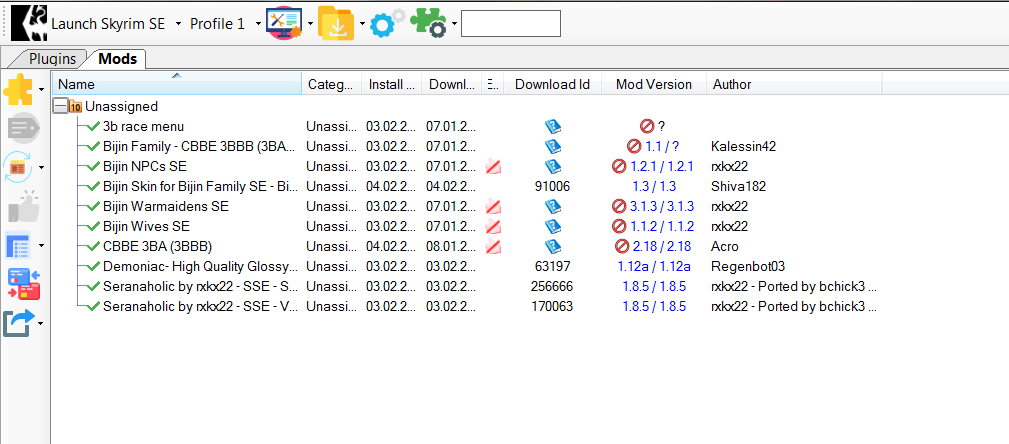This screenshot has height=444, width=1009.
Task: Disable the Bijin Wives SE mod checkmark
Action: point(93,226)
